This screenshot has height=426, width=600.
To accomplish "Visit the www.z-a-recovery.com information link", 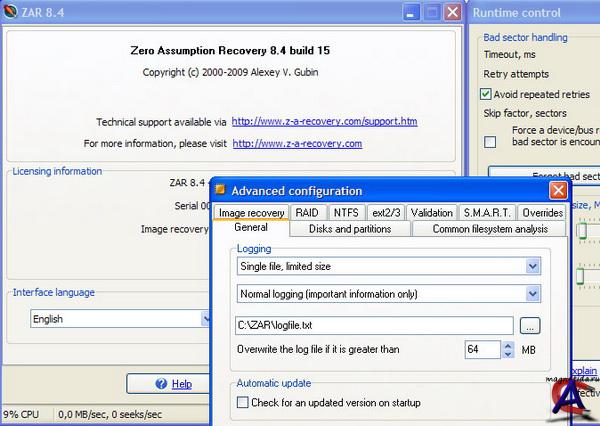I will (x=297, y=143).
